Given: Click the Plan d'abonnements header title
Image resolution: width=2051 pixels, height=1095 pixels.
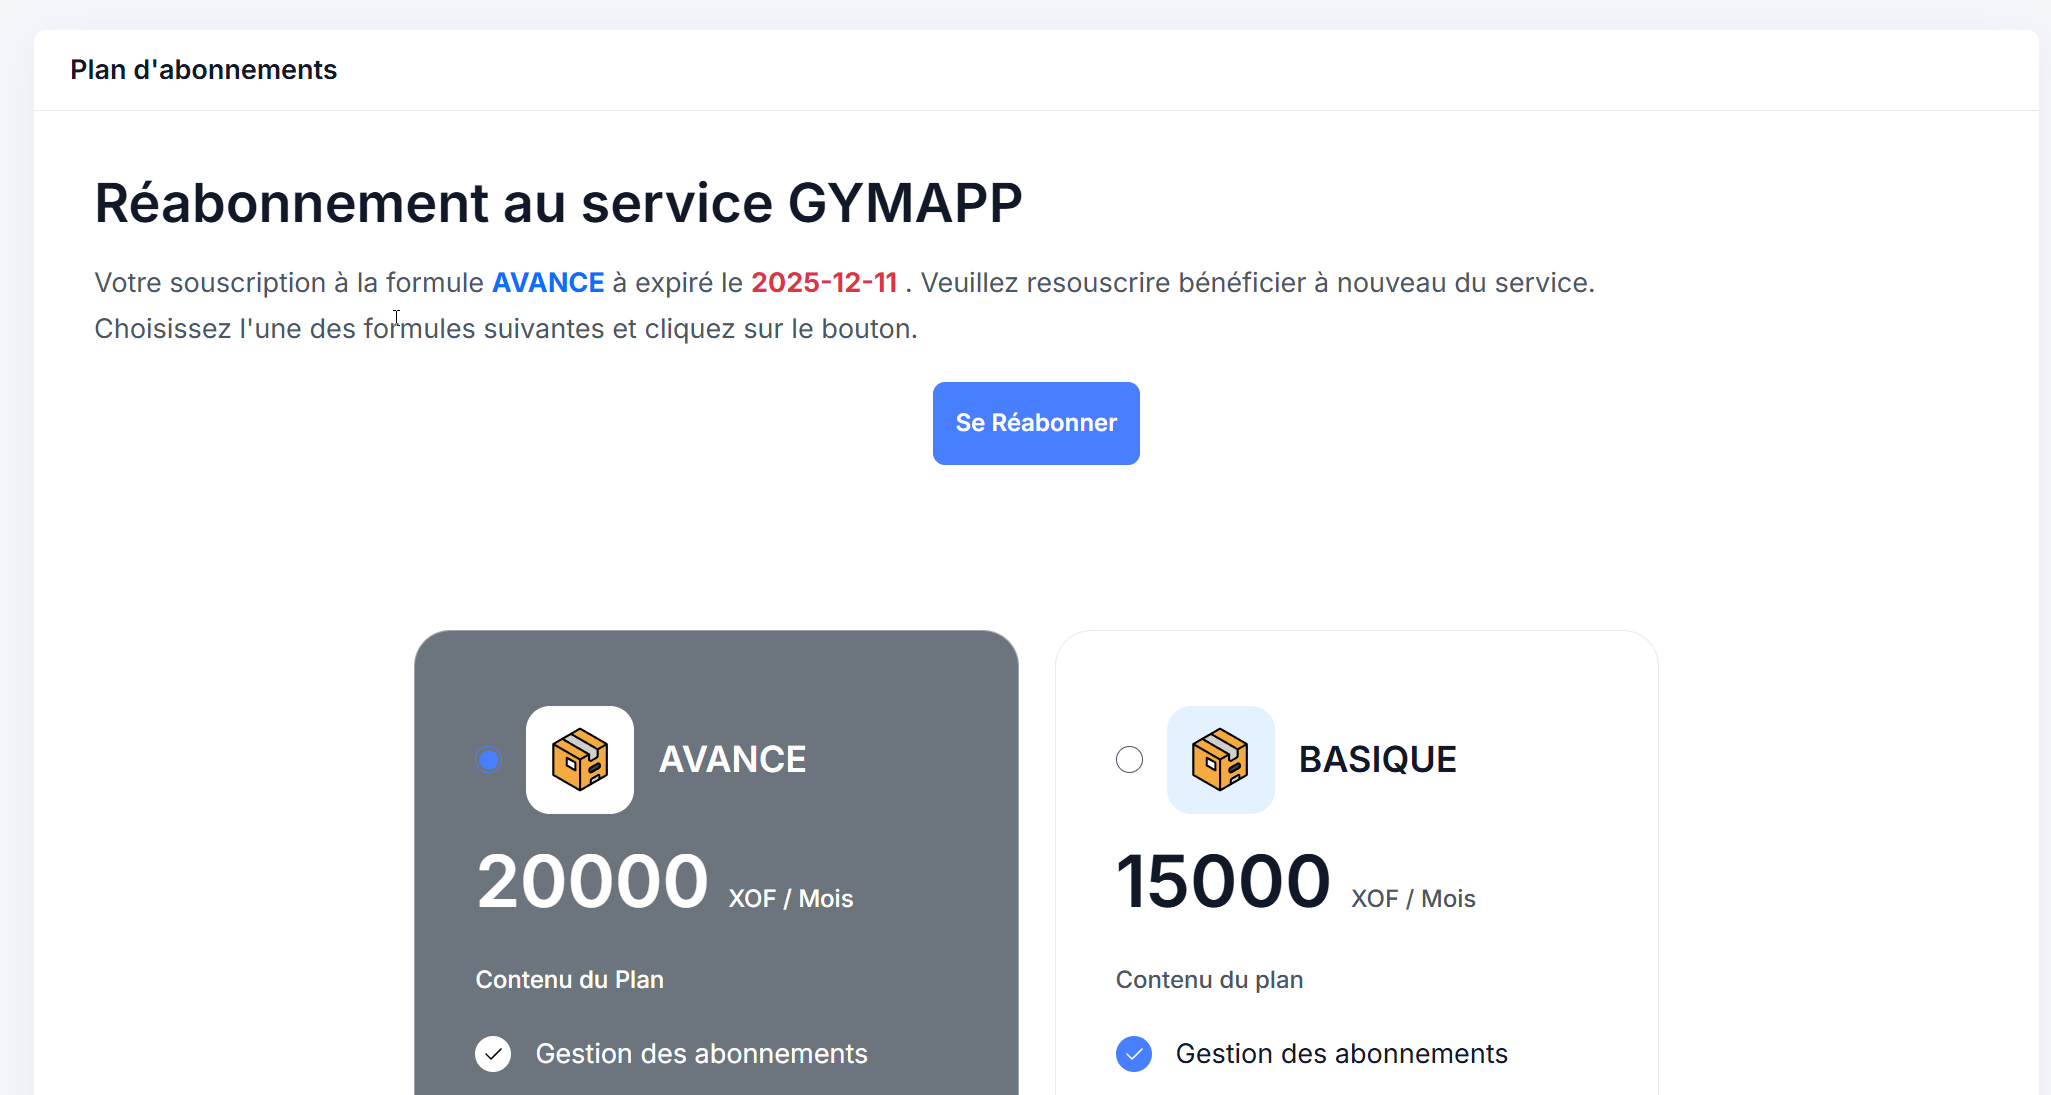Looking at the screenshot, I should coord(204,70).
